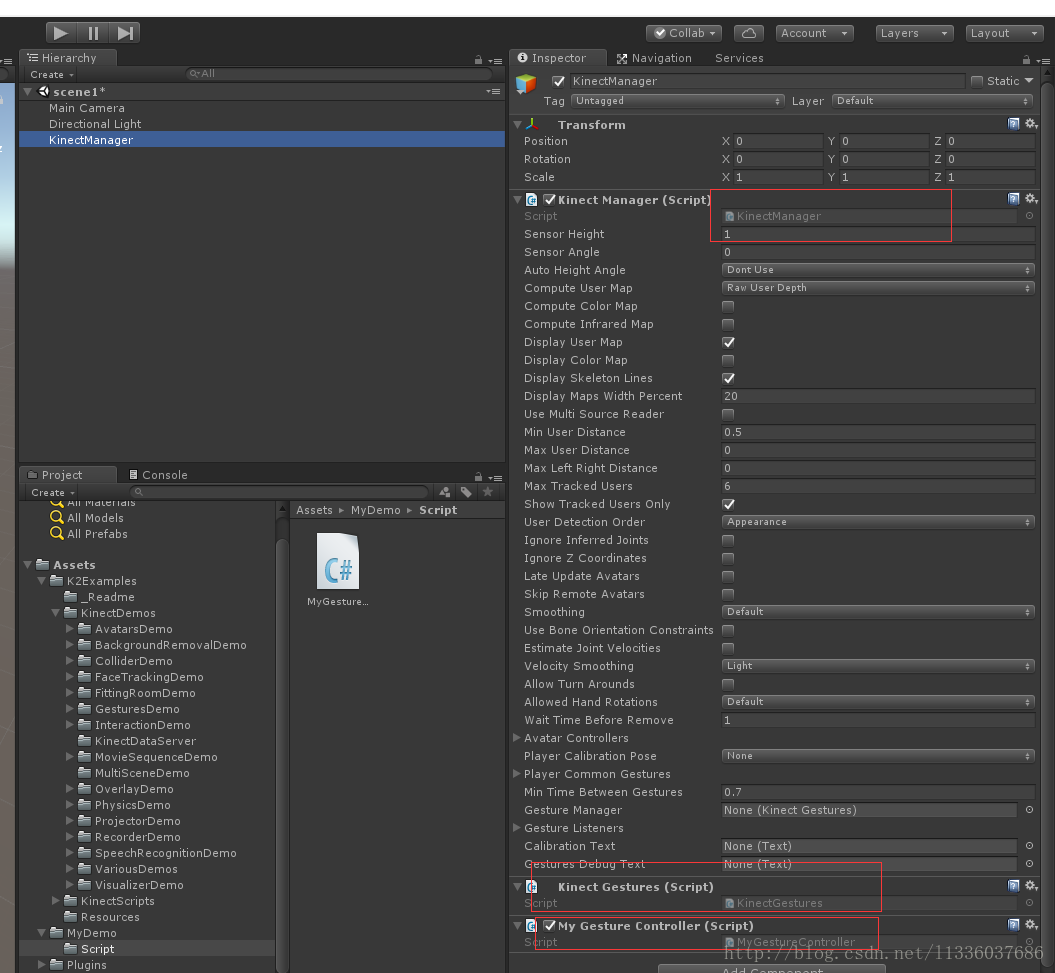
Task: Open the Transform component gear menu
Action: pyautogui.click(x=1031, y=124)
